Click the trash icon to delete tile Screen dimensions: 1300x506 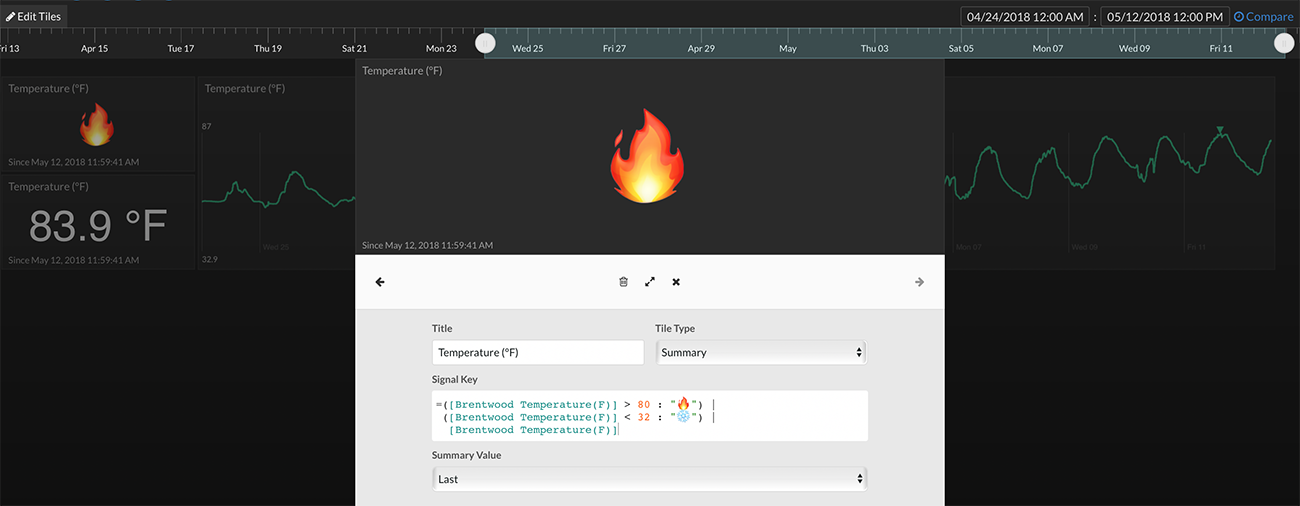point(623,282)
